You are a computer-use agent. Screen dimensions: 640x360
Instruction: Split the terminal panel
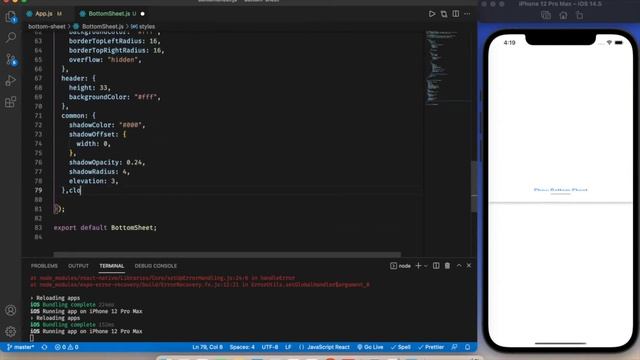coord(436,266)
